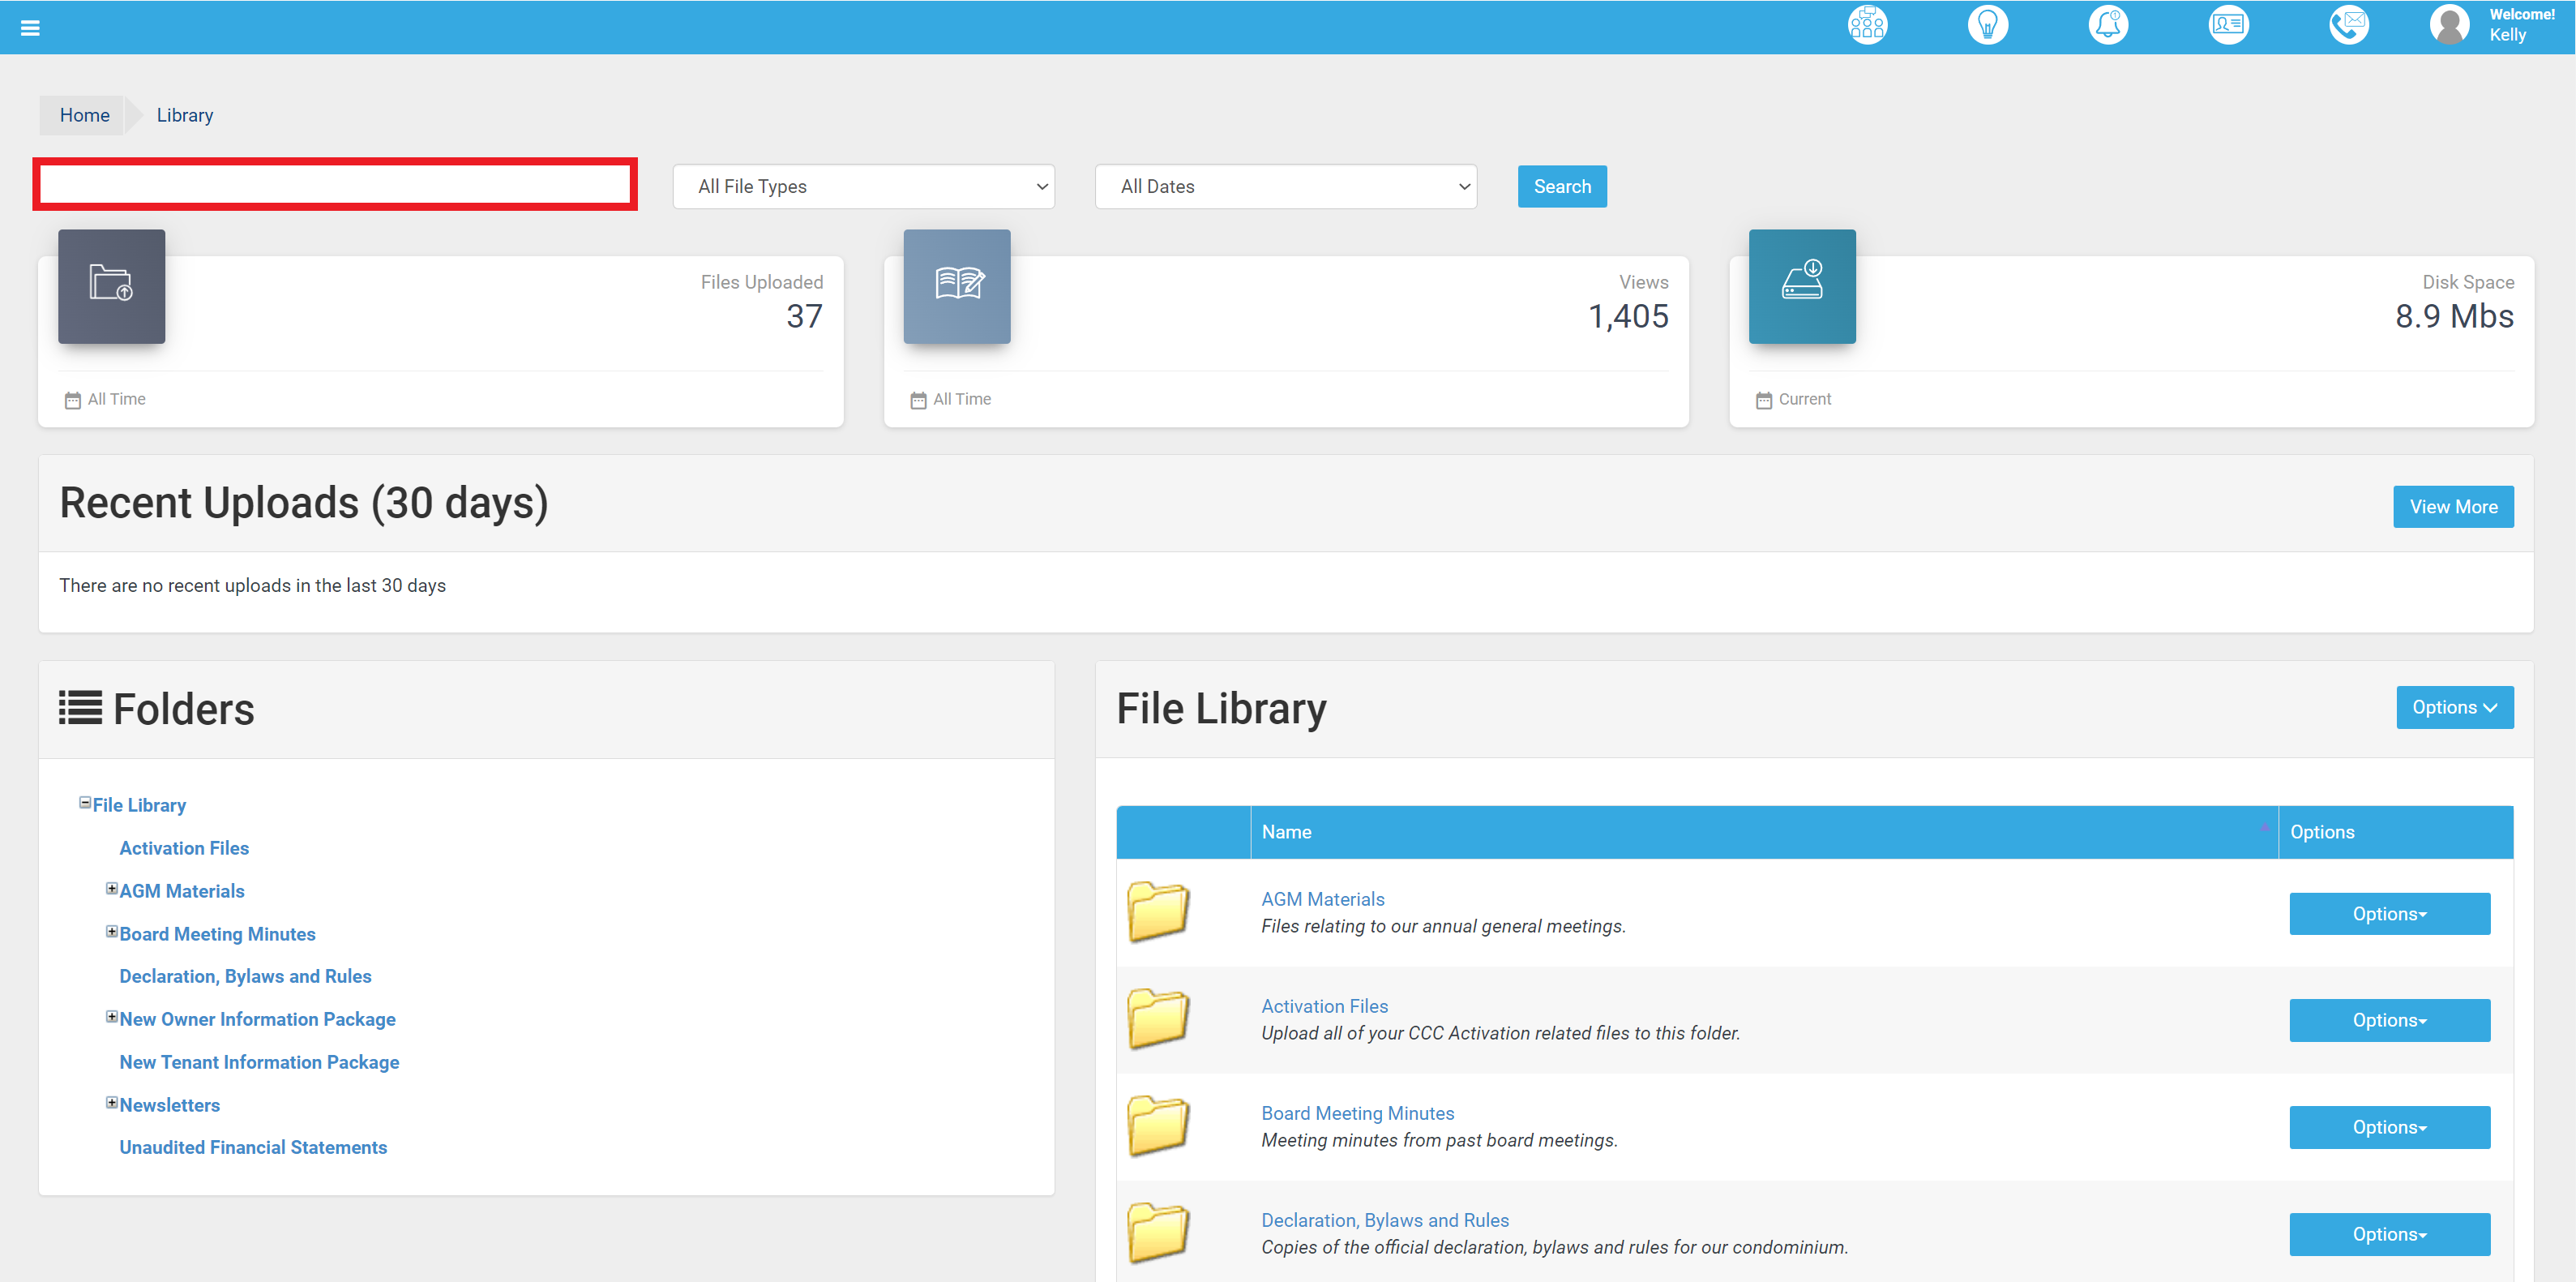Select Unaudited Financial Statements in folder tree
2576x1282 pixels.
(253, 1147)
